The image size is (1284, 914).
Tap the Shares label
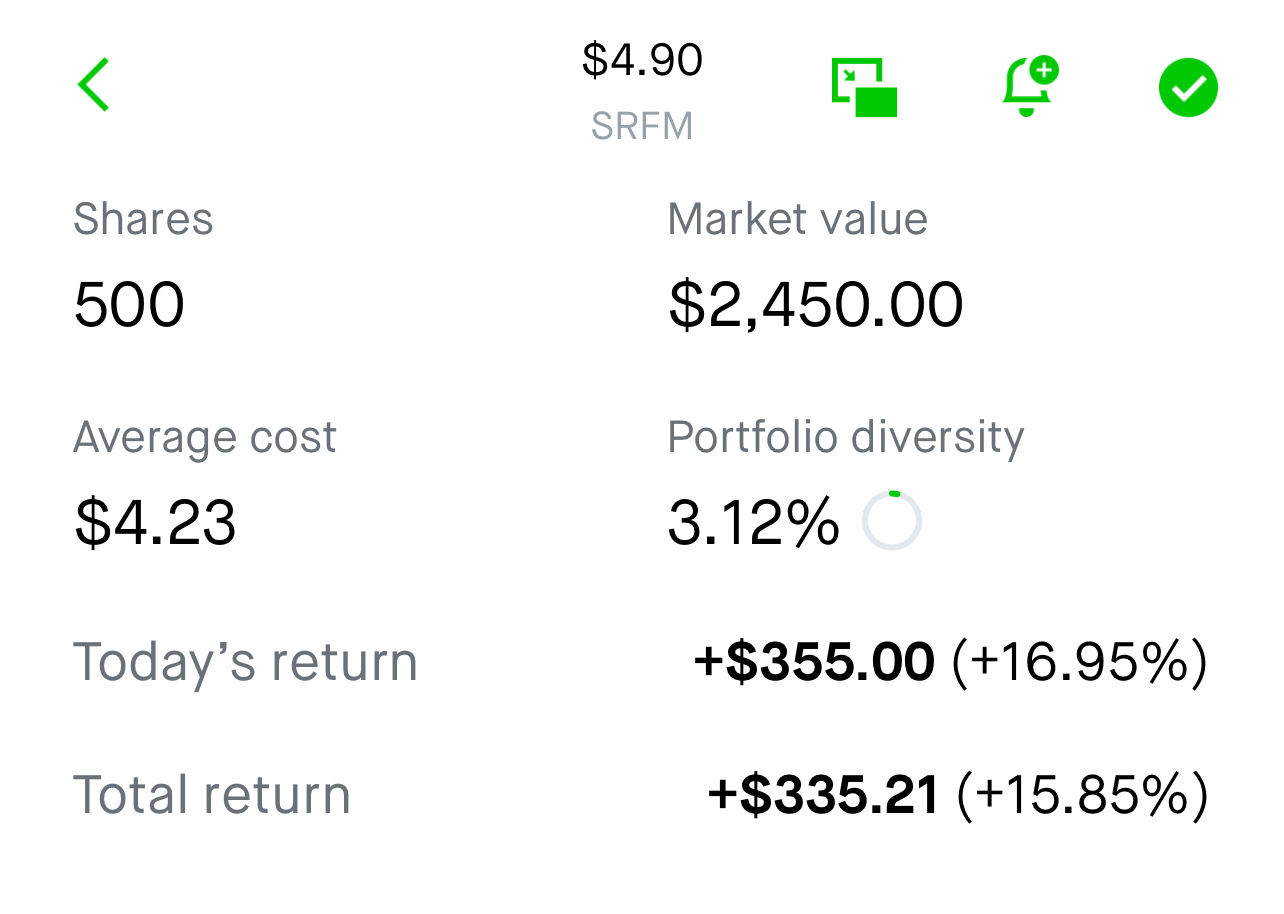coord(143,219)
